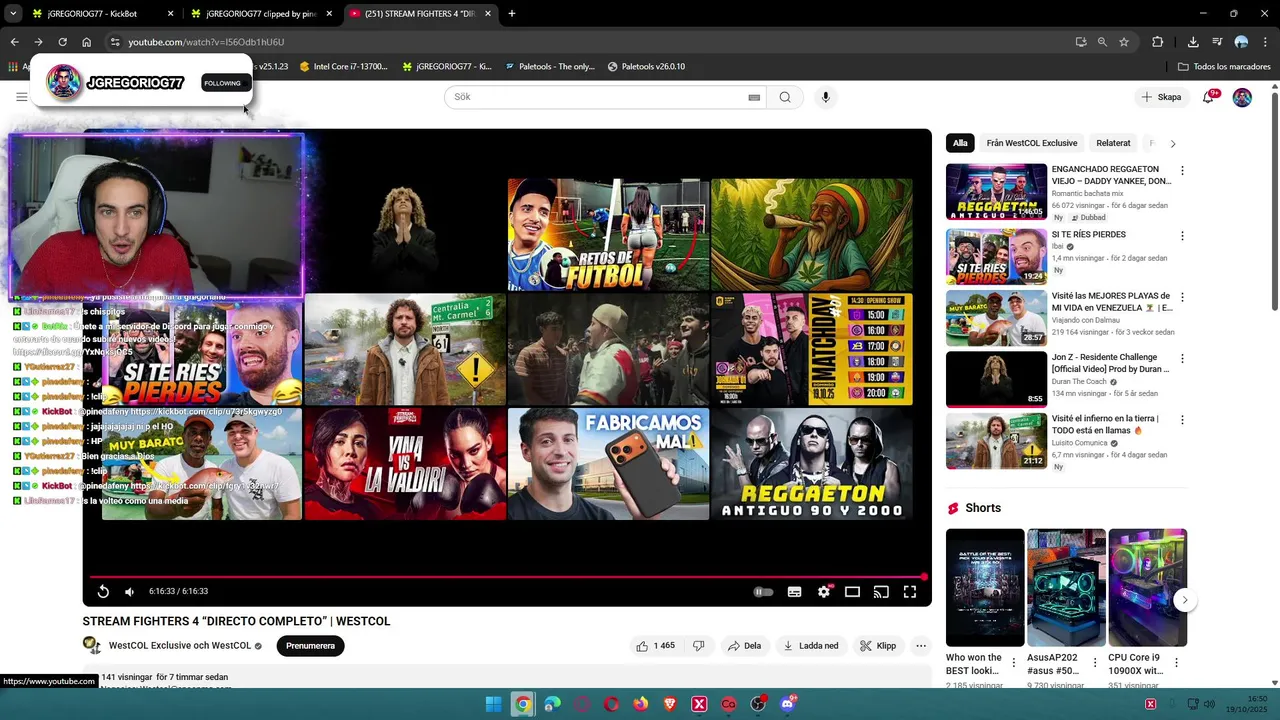
Task: Open a new browser tab
Action: (511, 14)
